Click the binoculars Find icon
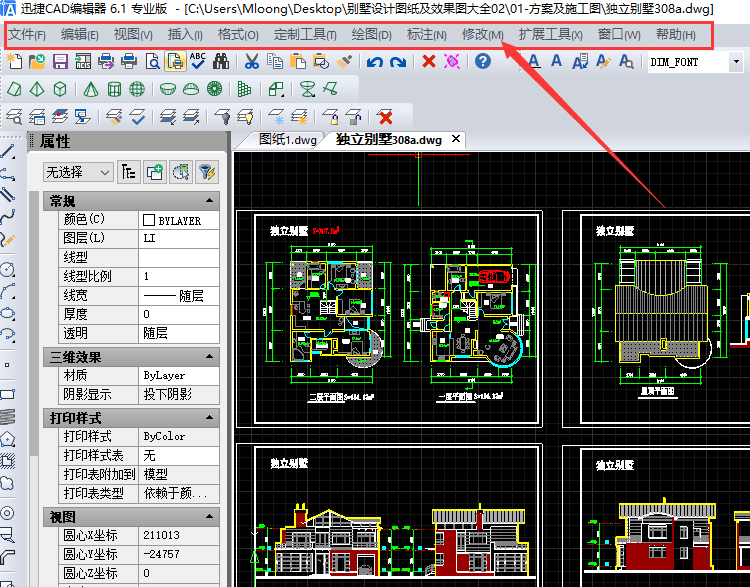 point(221,61)
